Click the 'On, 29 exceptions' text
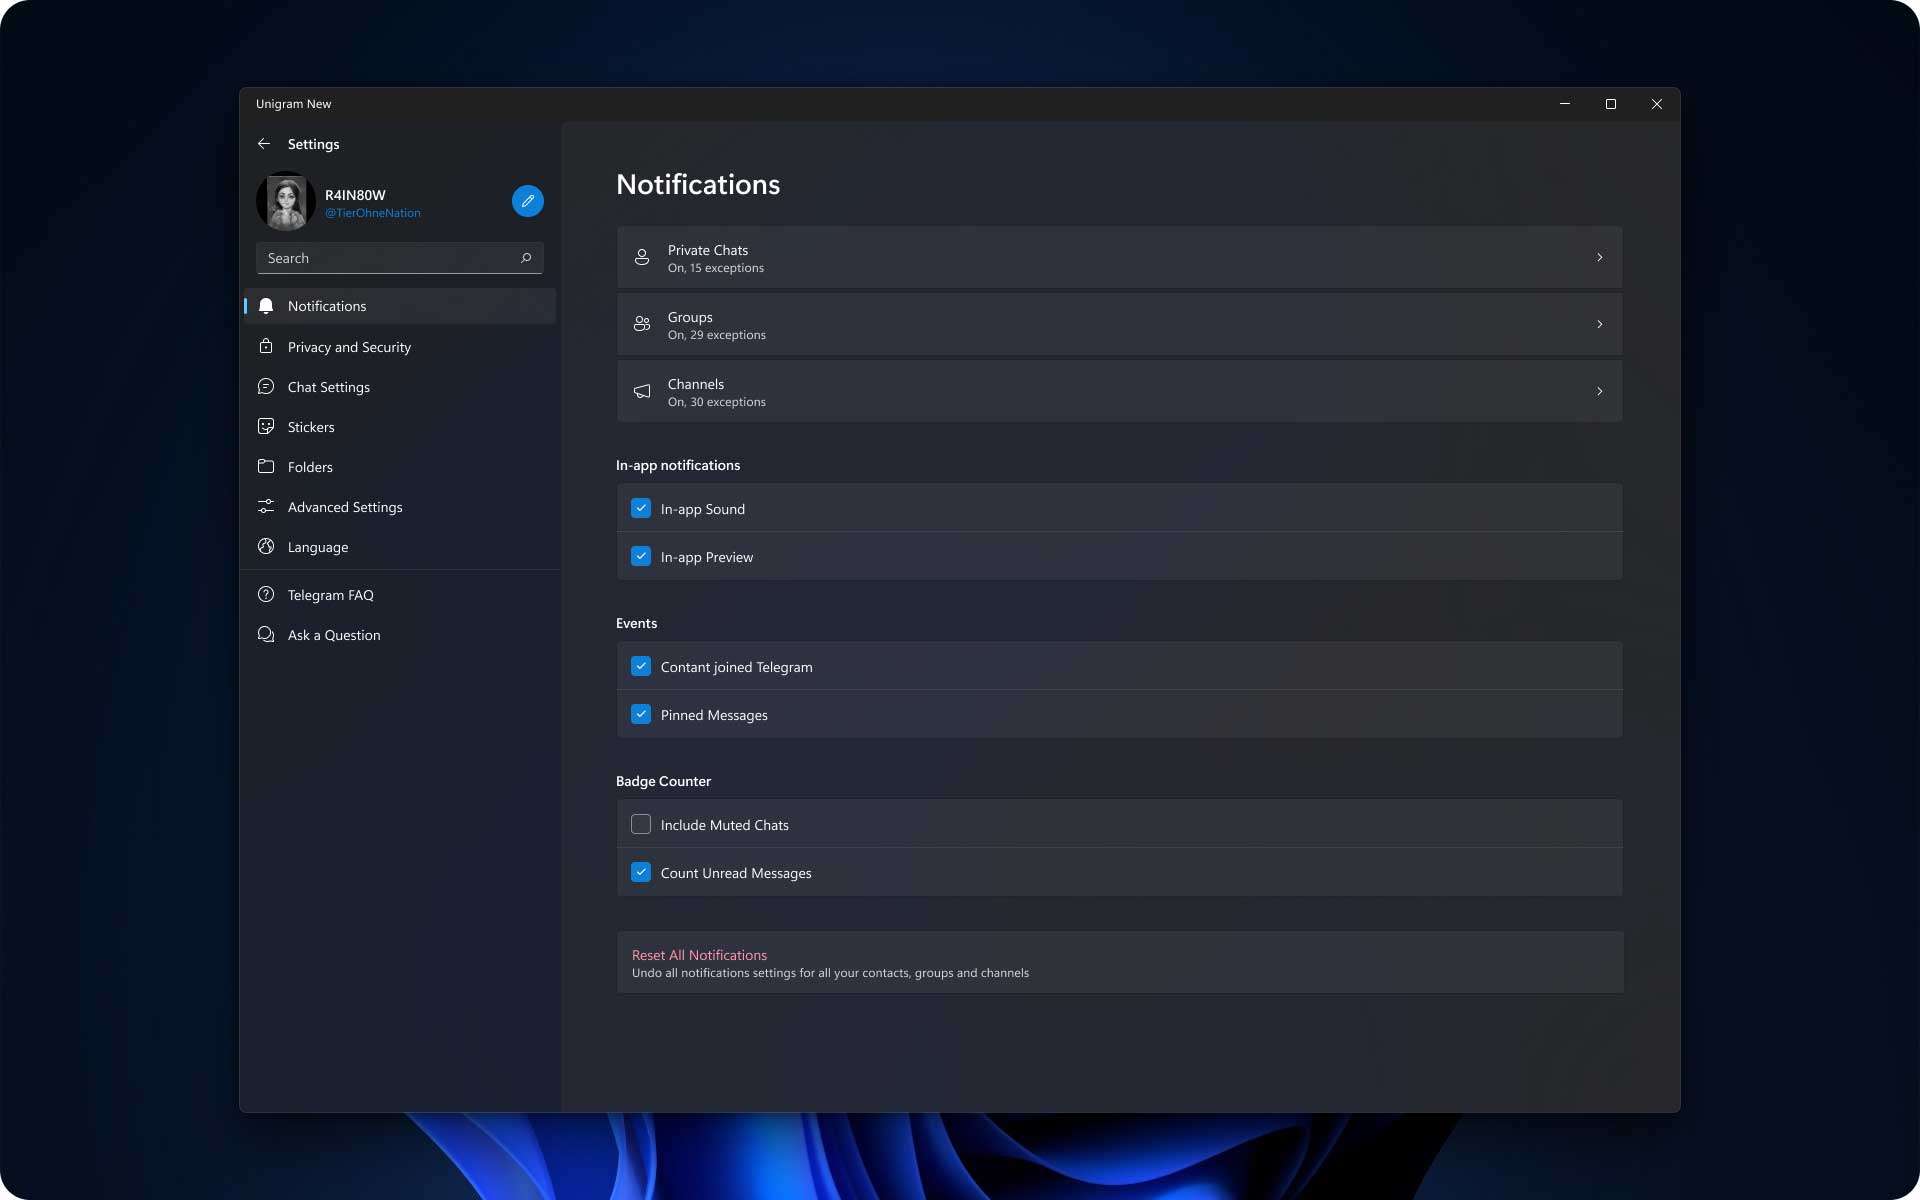The height and width of the screenshot is (1200, 1920). click(x=717, y=335)
